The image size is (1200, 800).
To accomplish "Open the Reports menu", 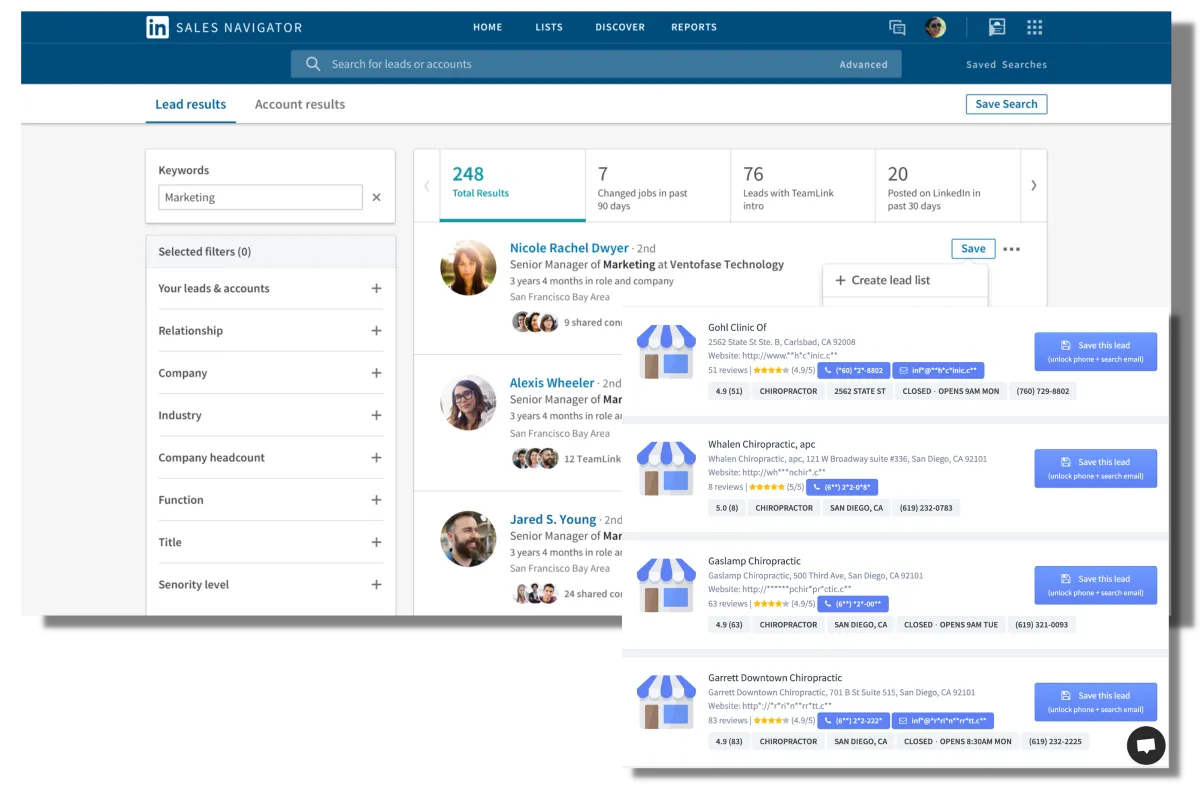I will (694, 28).
